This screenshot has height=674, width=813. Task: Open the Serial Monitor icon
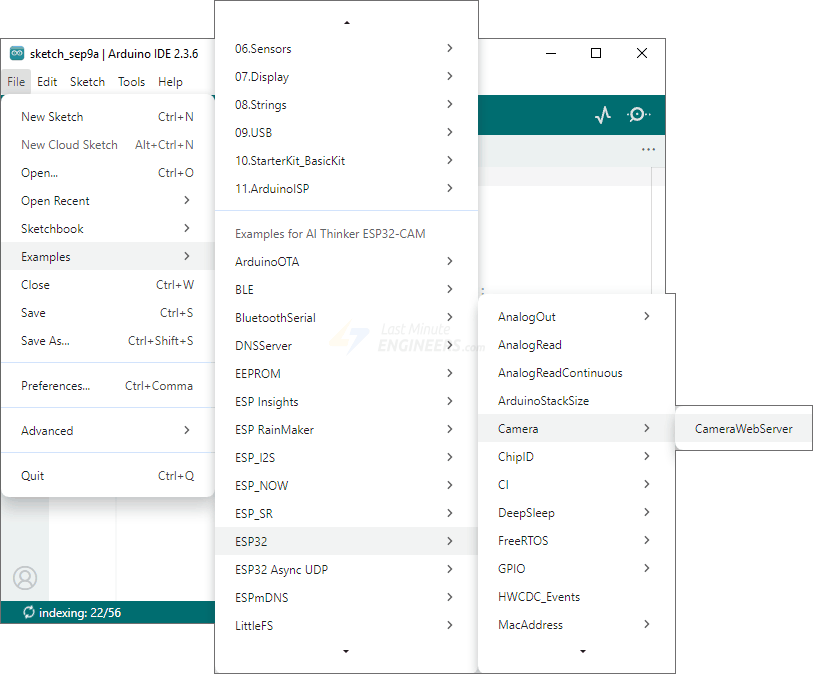[638, 115]
